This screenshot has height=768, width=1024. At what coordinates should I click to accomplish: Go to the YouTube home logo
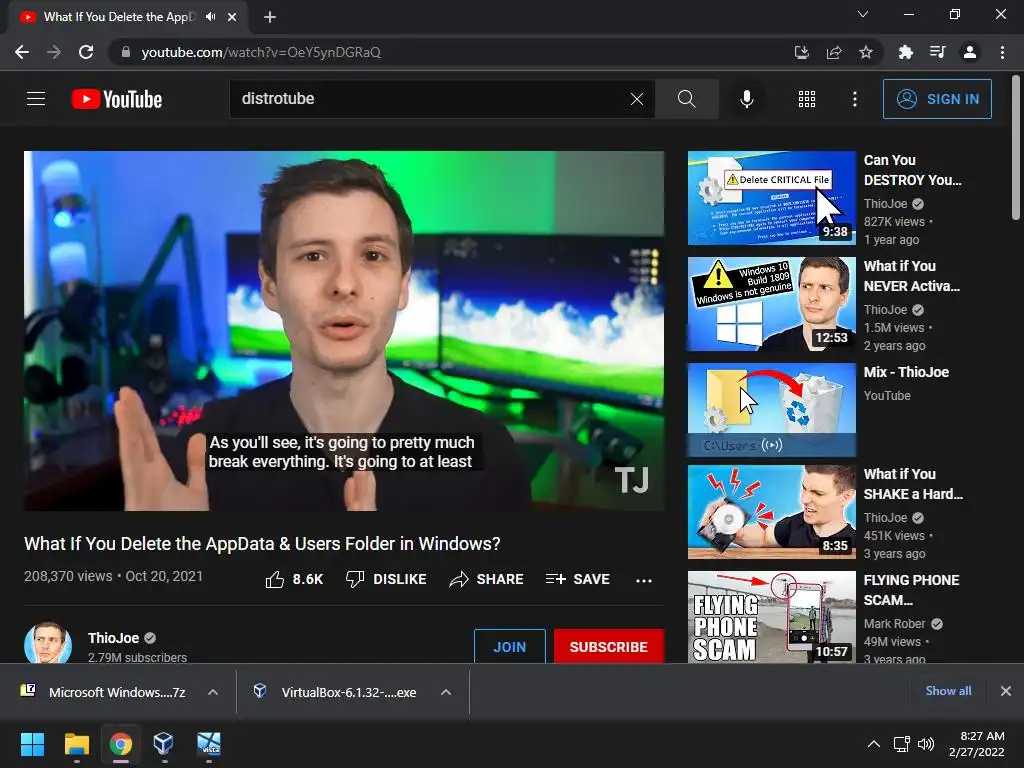point(117,99)
